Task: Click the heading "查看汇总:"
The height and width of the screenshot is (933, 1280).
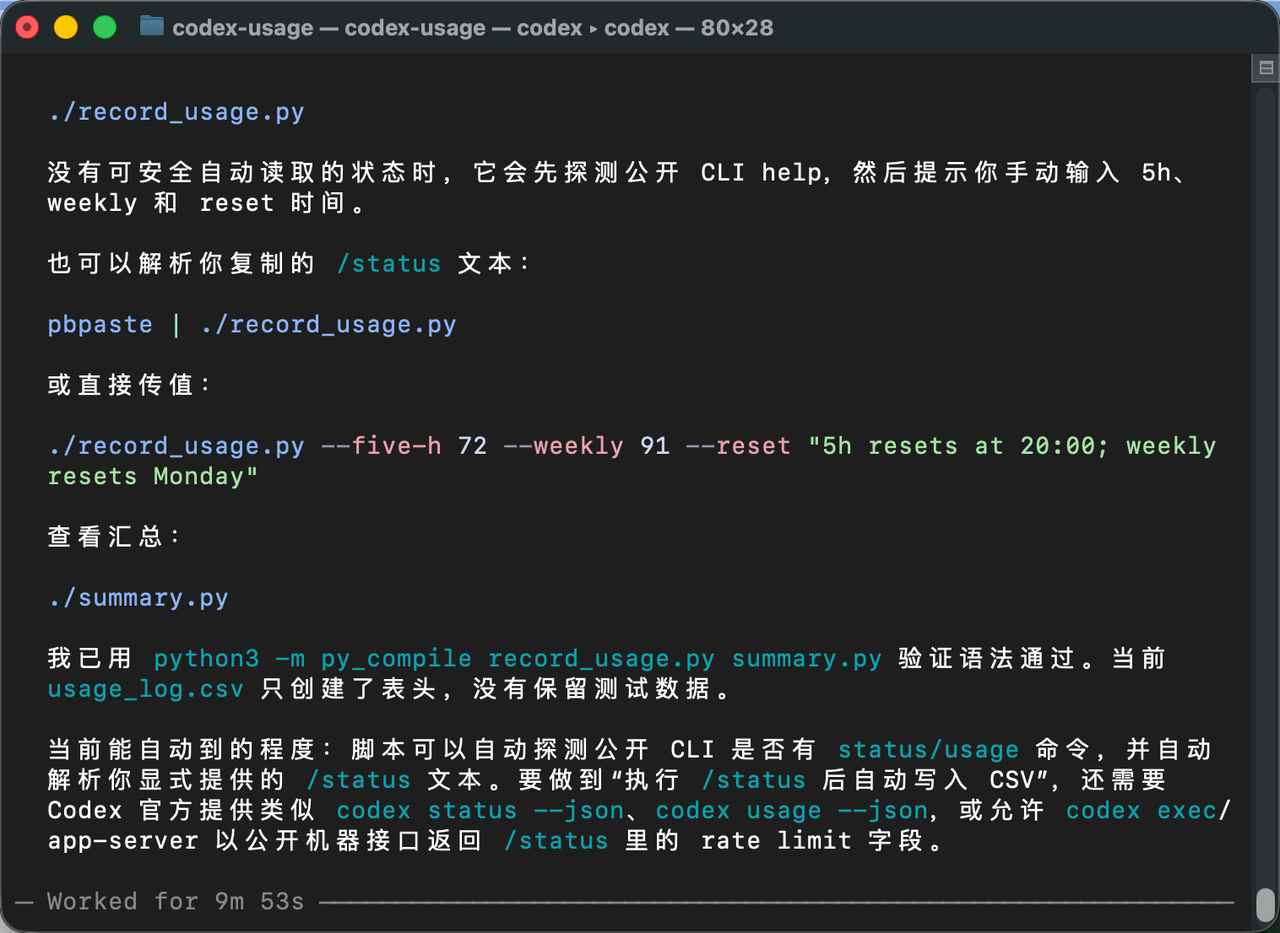Action: click(115, 537)
